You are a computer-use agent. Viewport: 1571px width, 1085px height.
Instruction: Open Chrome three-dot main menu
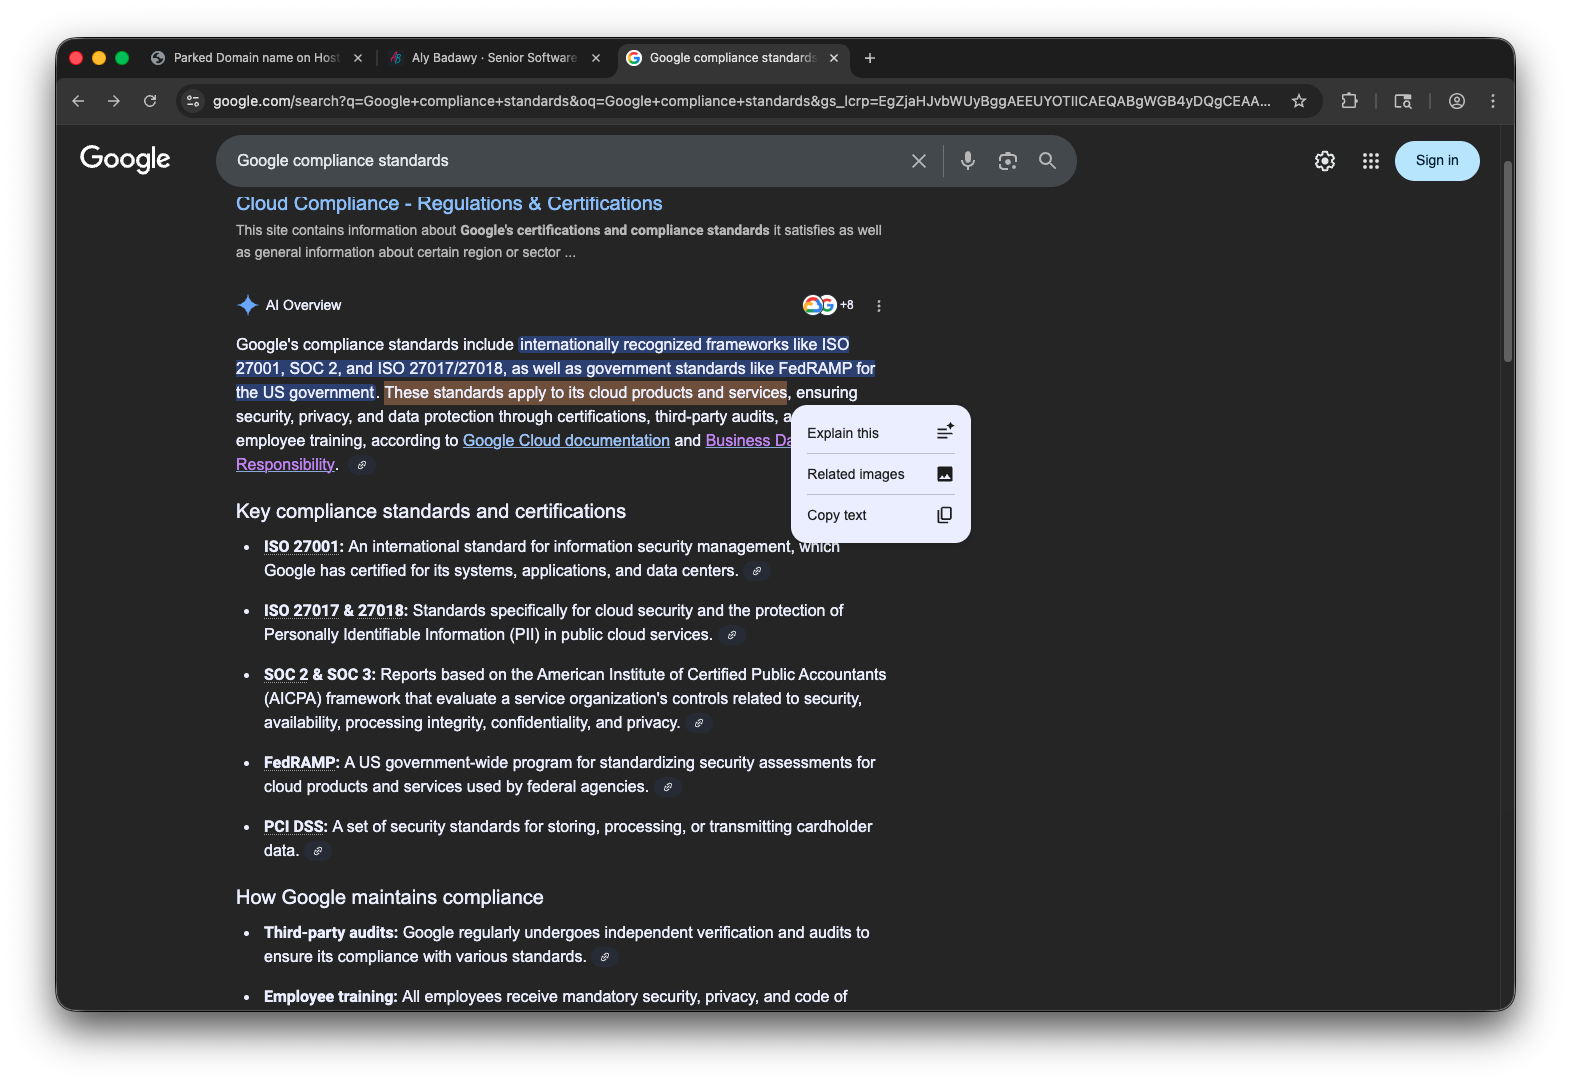[1492, 101]
